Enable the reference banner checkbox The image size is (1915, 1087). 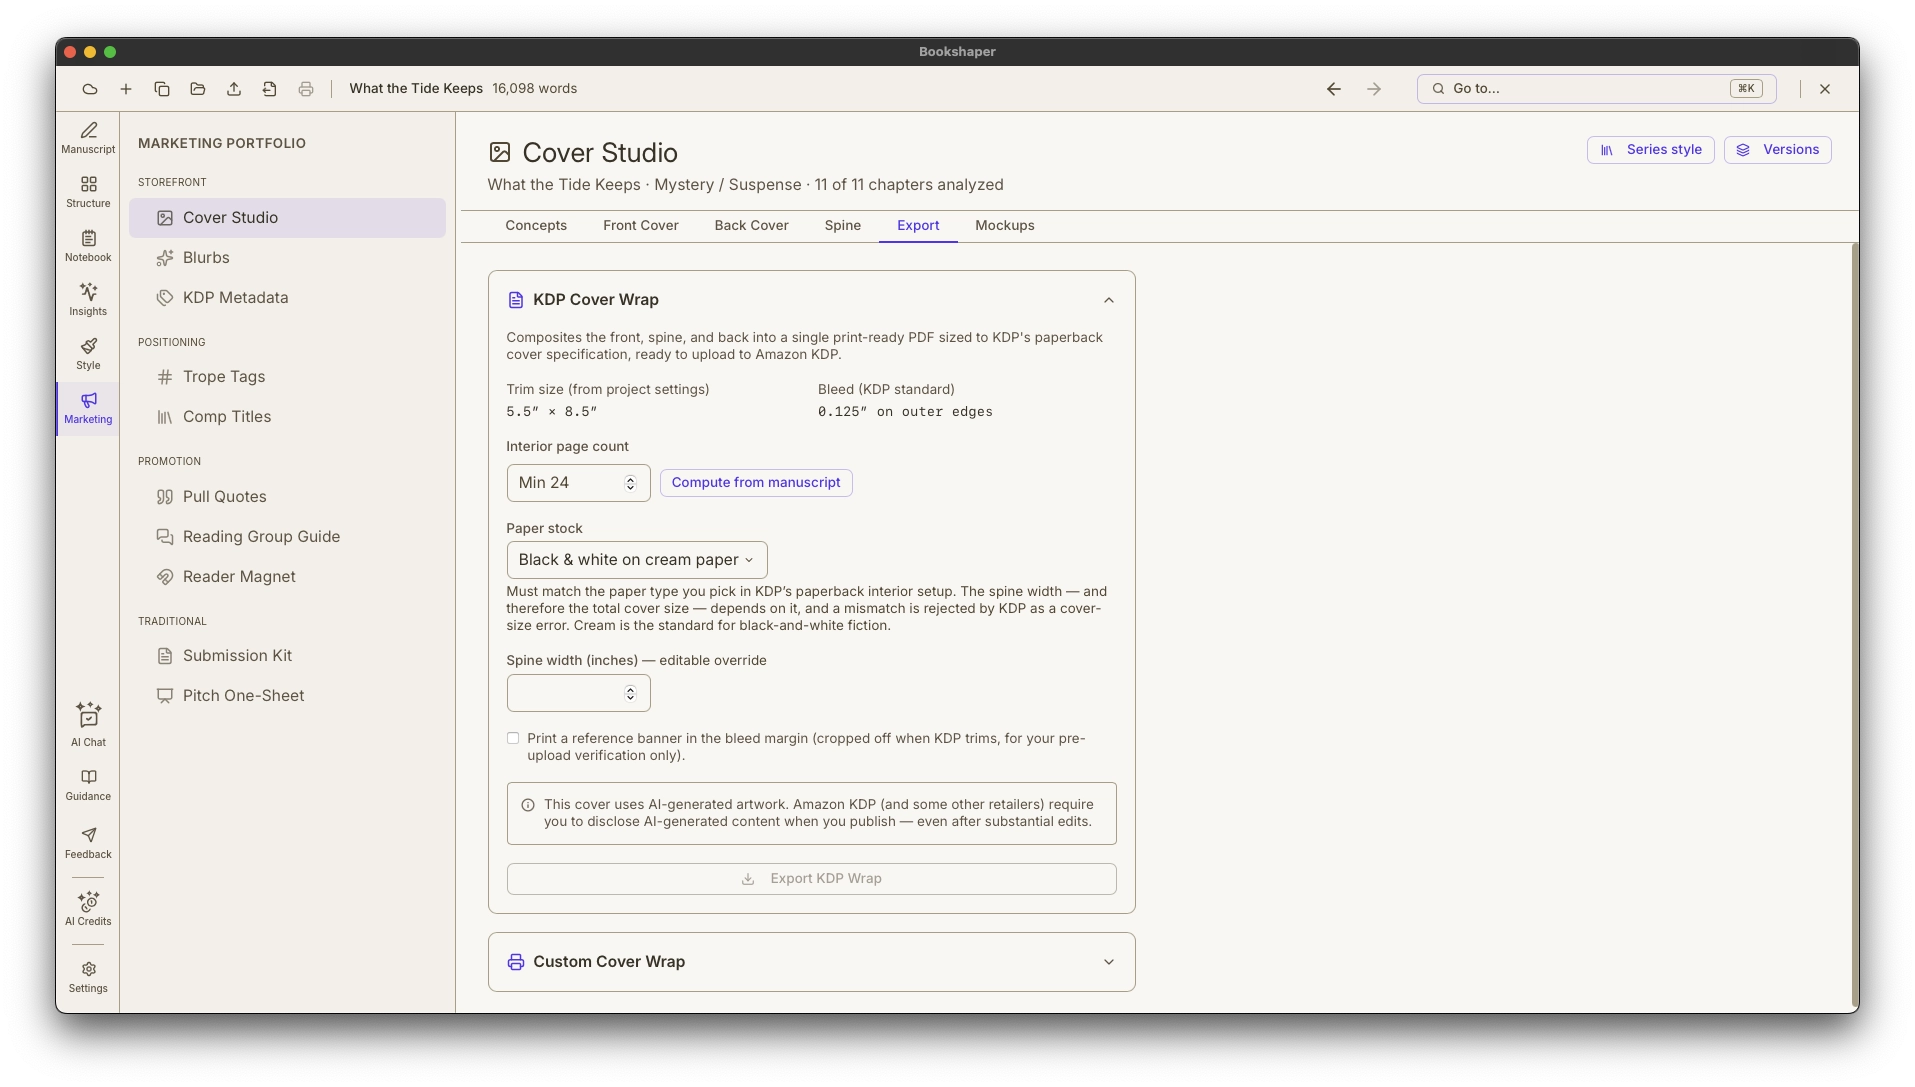[513, 738]
